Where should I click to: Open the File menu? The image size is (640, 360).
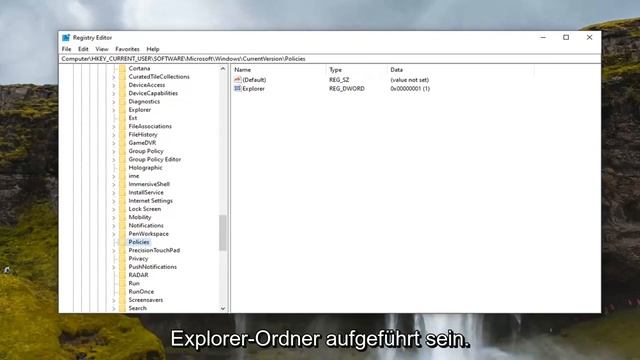click(67, 49)
